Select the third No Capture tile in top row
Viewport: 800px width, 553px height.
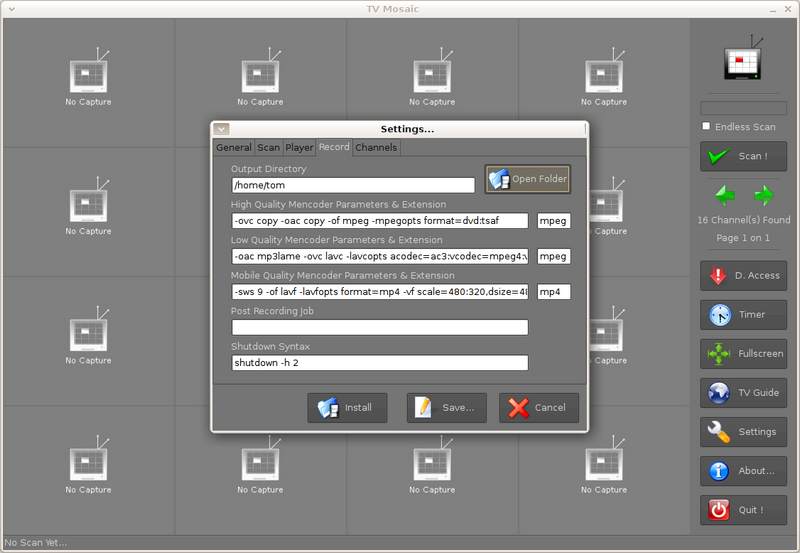pos(432,83)
